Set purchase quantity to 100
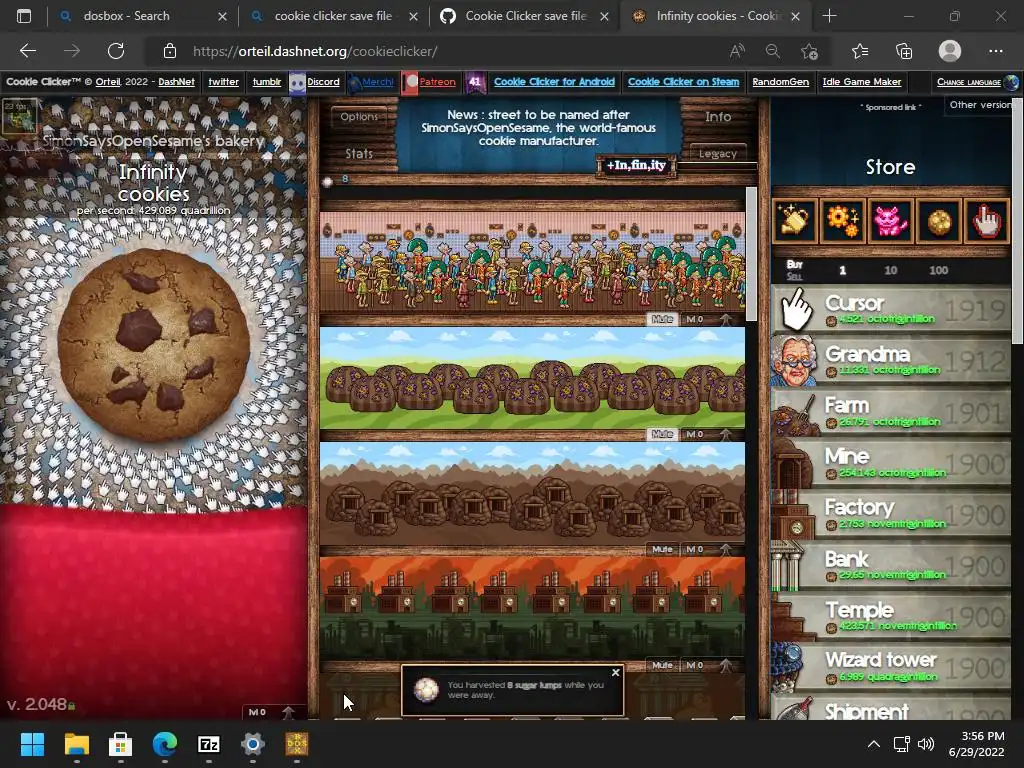1024x768 pixels. tap(938, 270)
